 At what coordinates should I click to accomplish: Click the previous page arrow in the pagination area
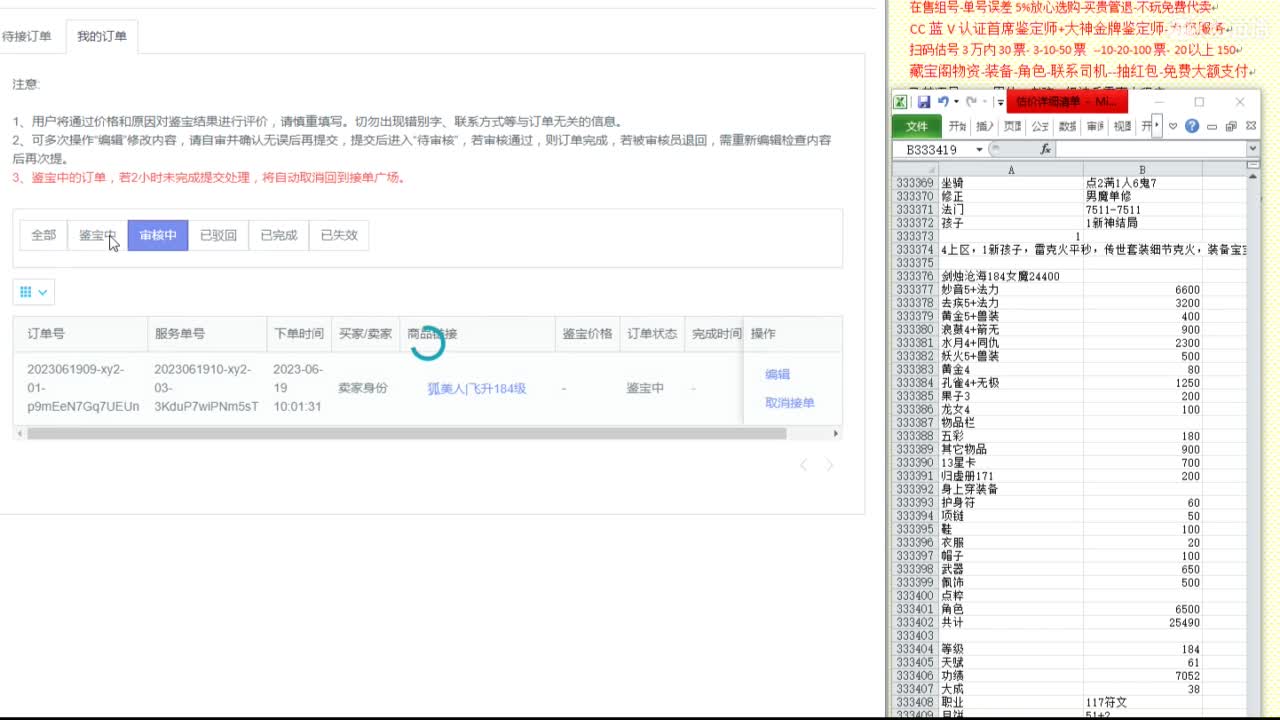pos(805,464)
